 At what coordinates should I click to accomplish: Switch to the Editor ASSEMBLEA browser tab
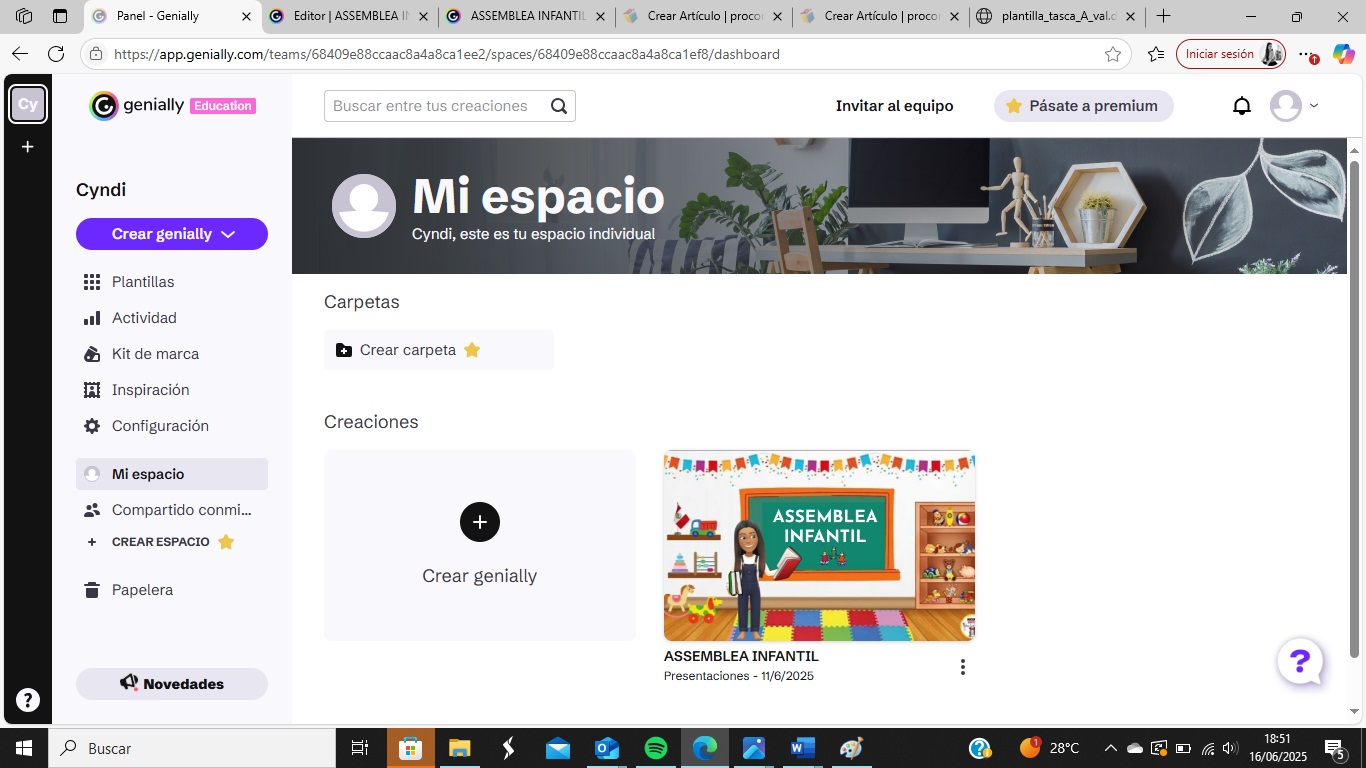353,17
